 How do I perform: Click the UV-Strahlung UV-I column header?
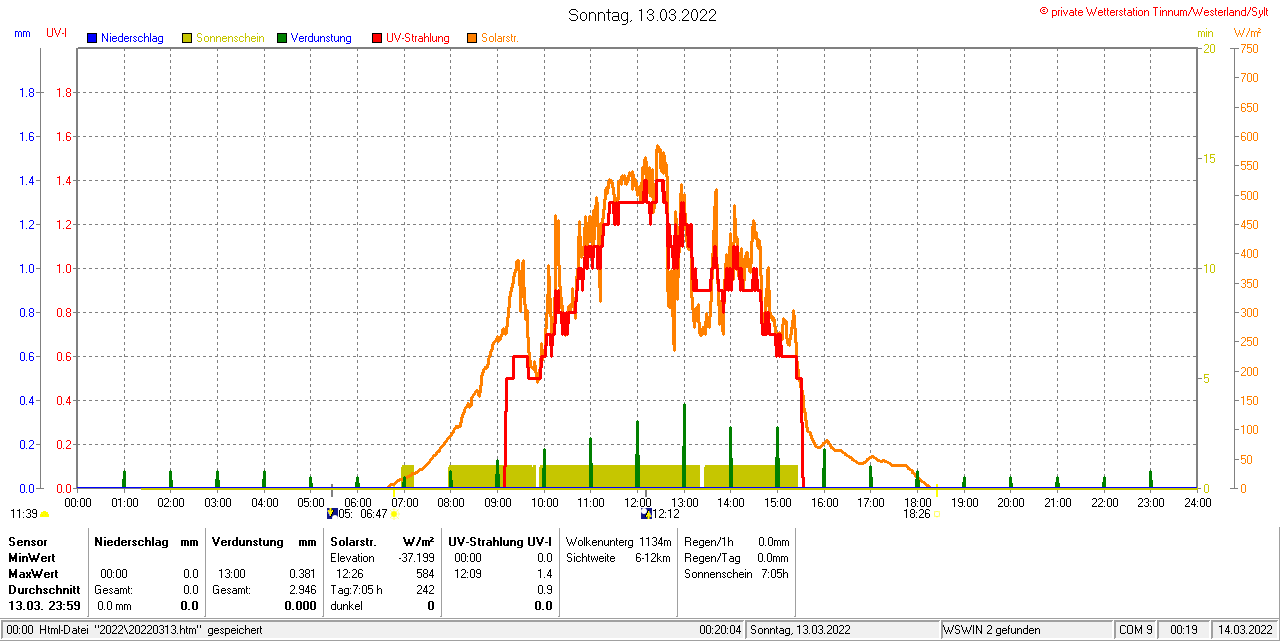coord(500,541)
